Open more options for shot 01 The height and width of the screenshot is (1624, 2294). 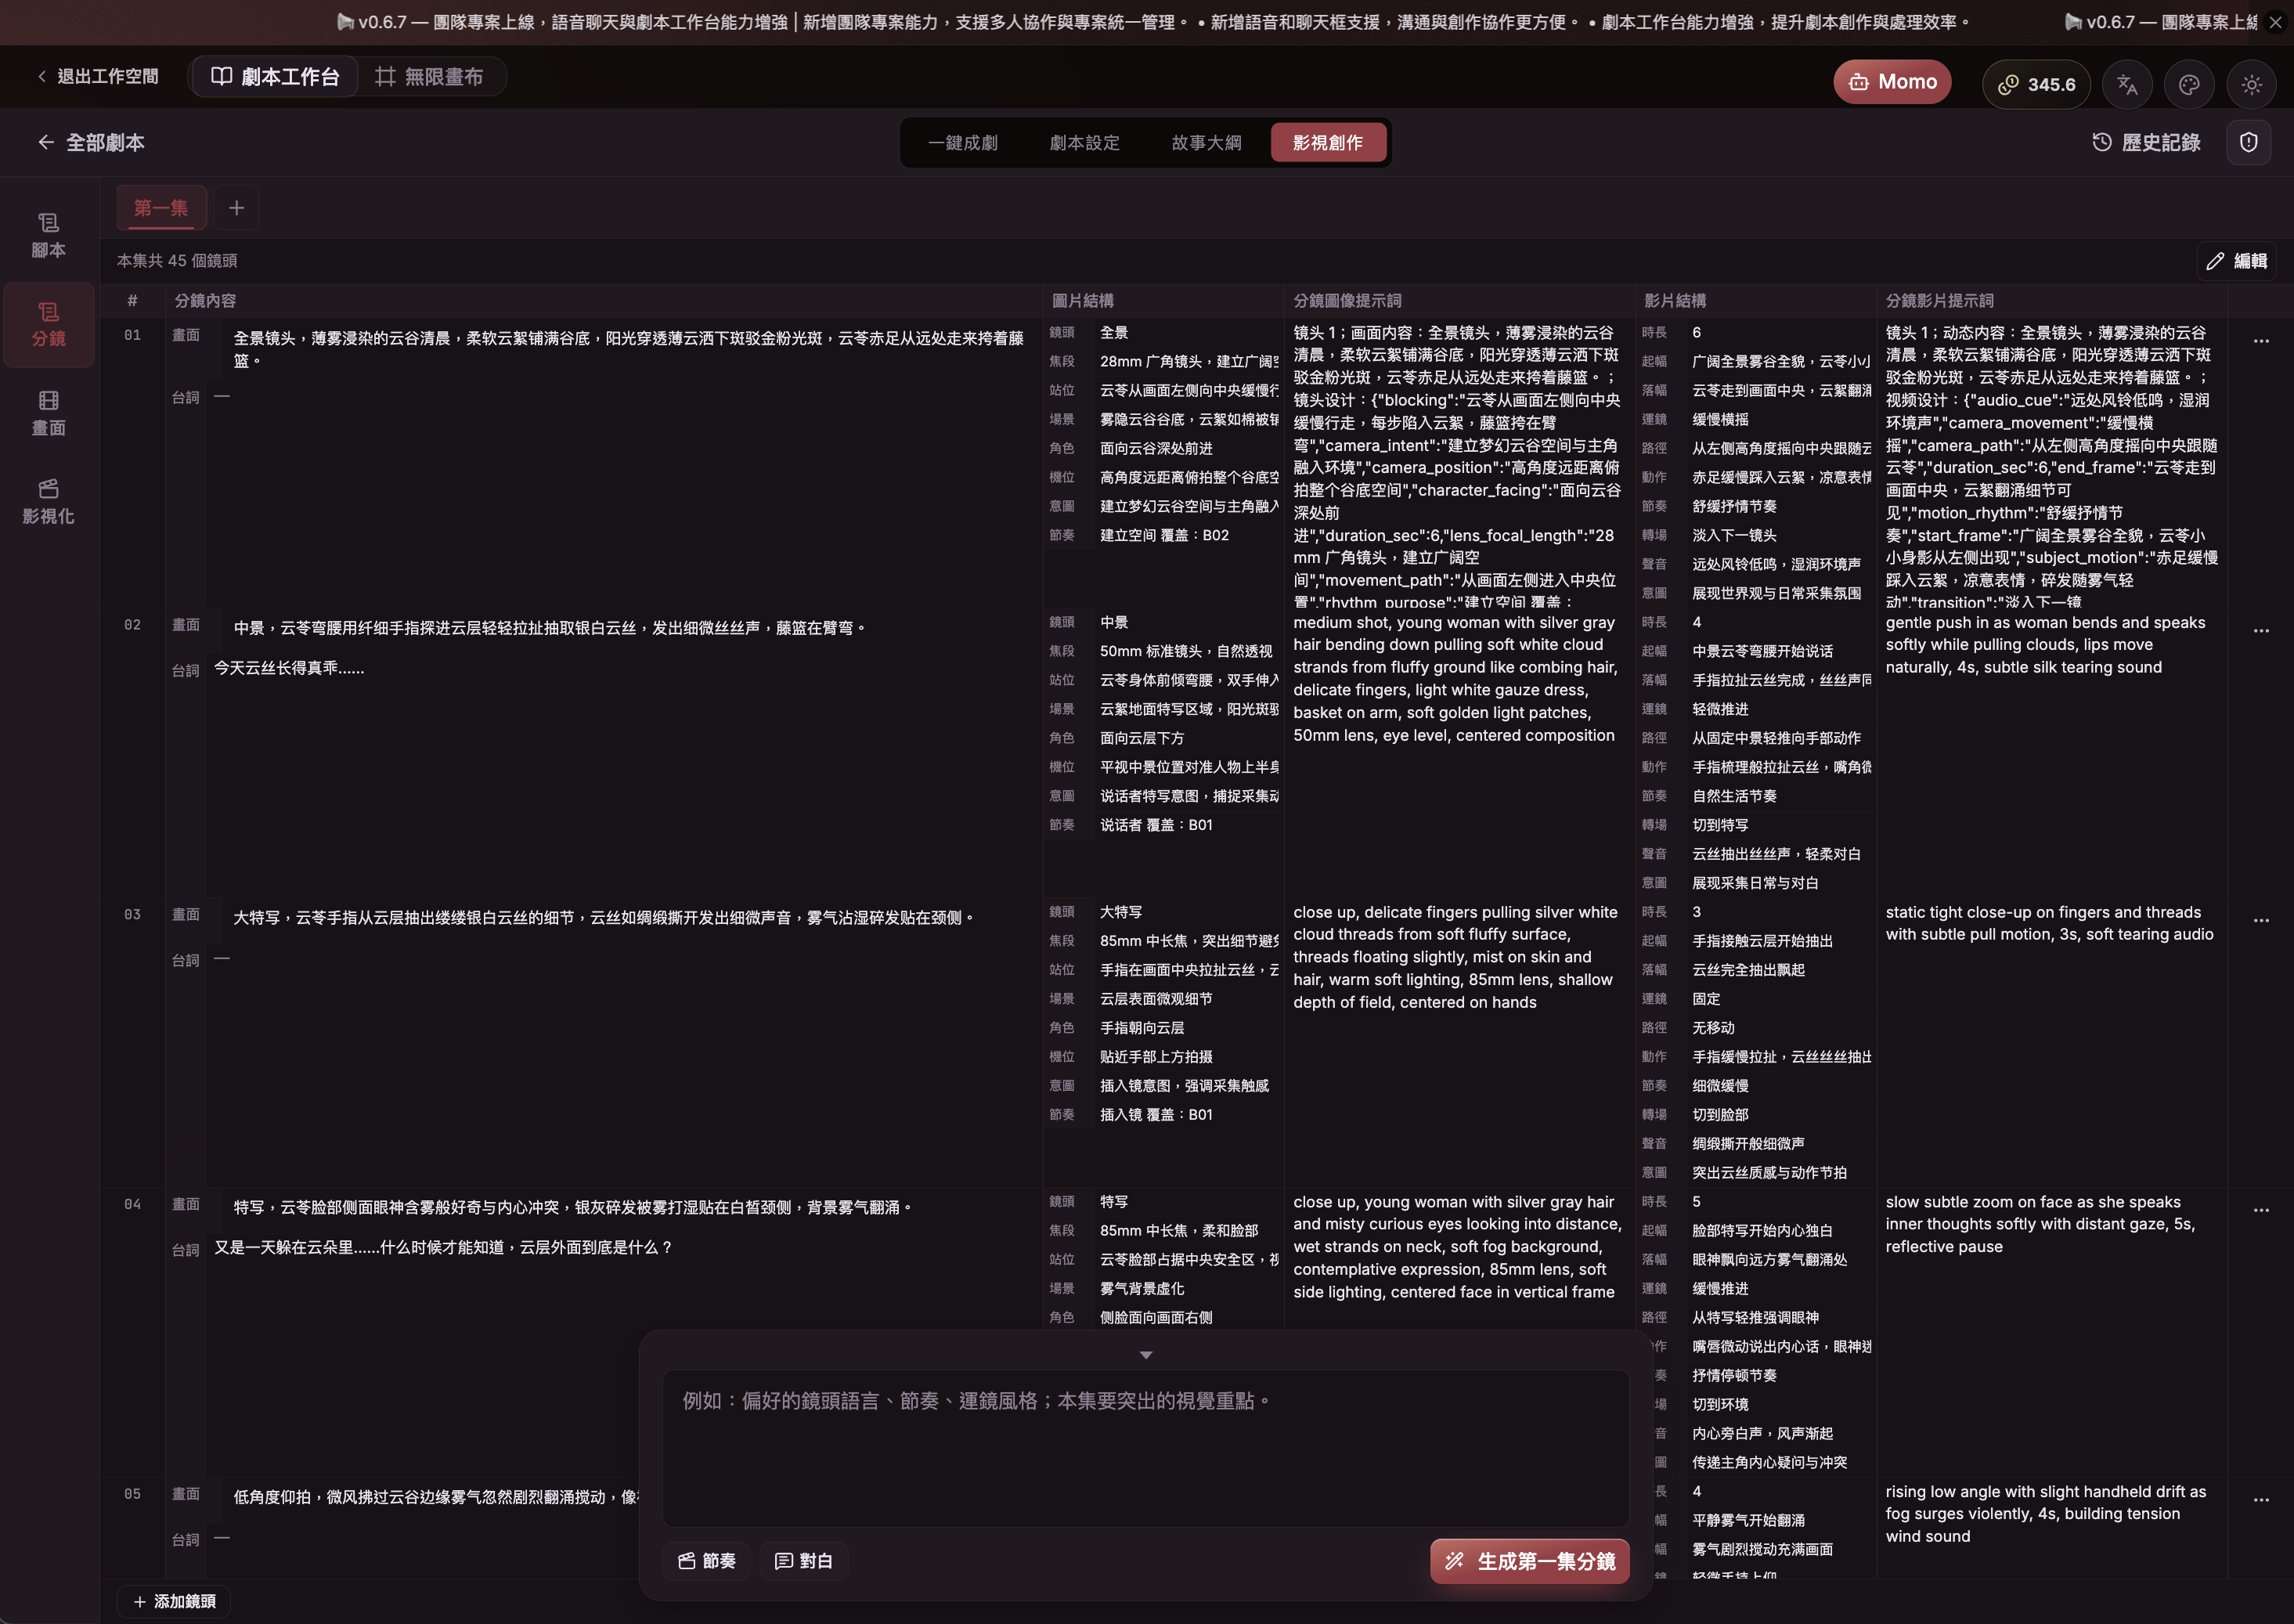[2260, 341]
